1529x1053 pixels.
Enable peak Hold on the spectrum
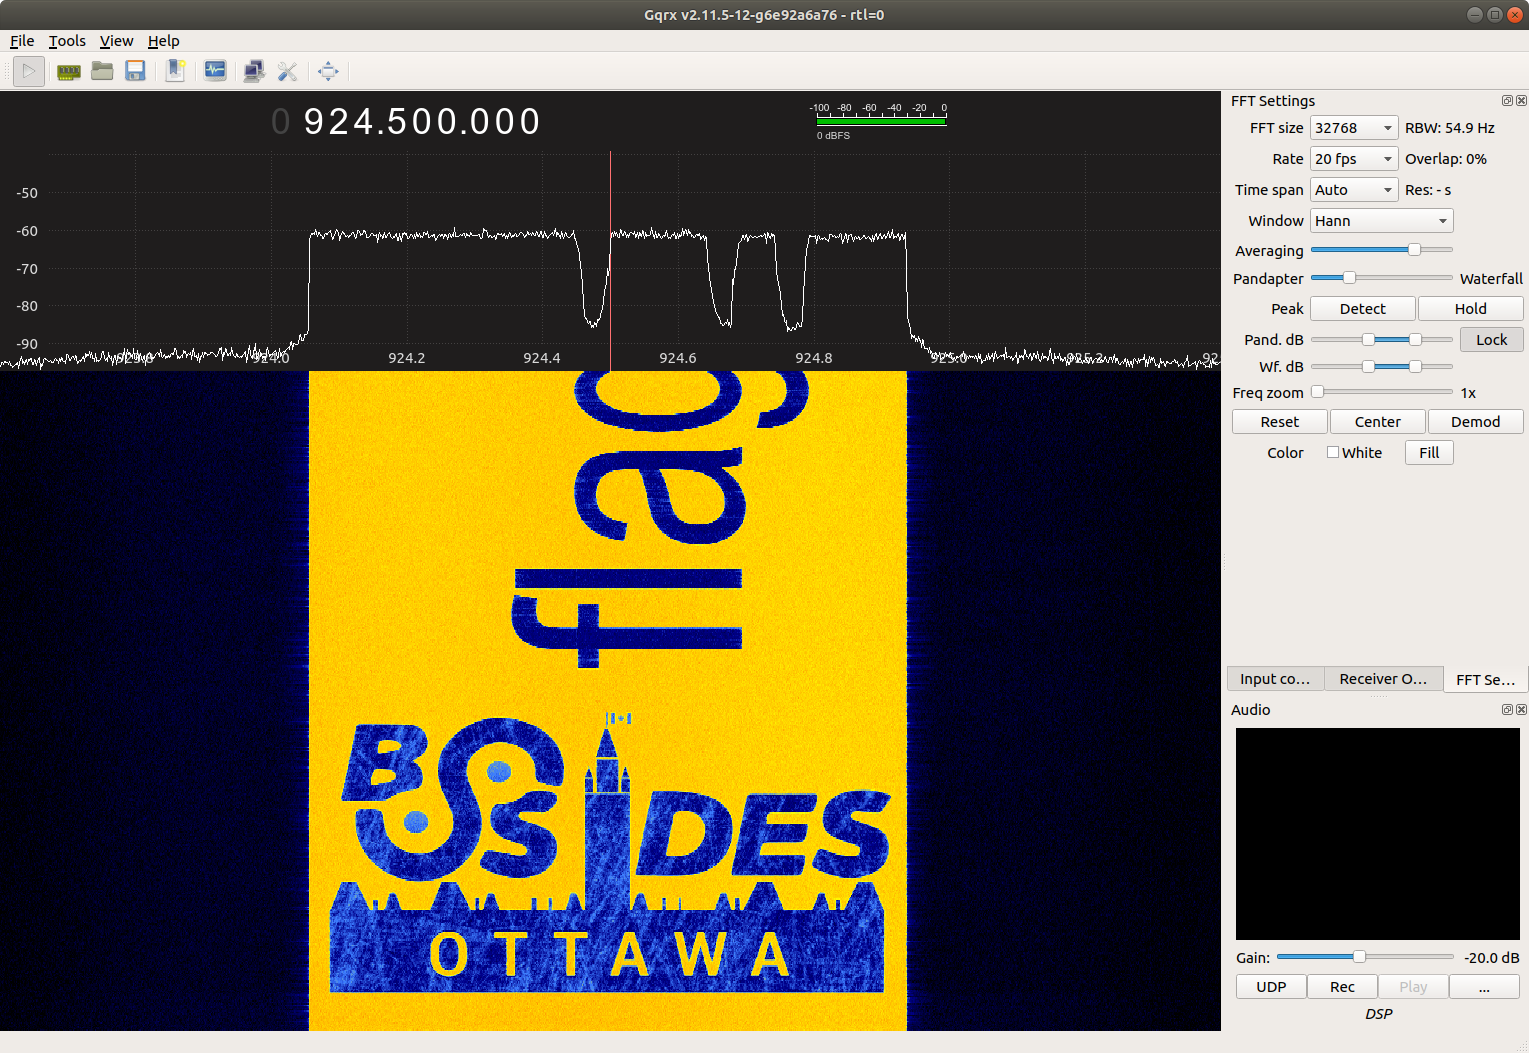[x=1470, y=308]
